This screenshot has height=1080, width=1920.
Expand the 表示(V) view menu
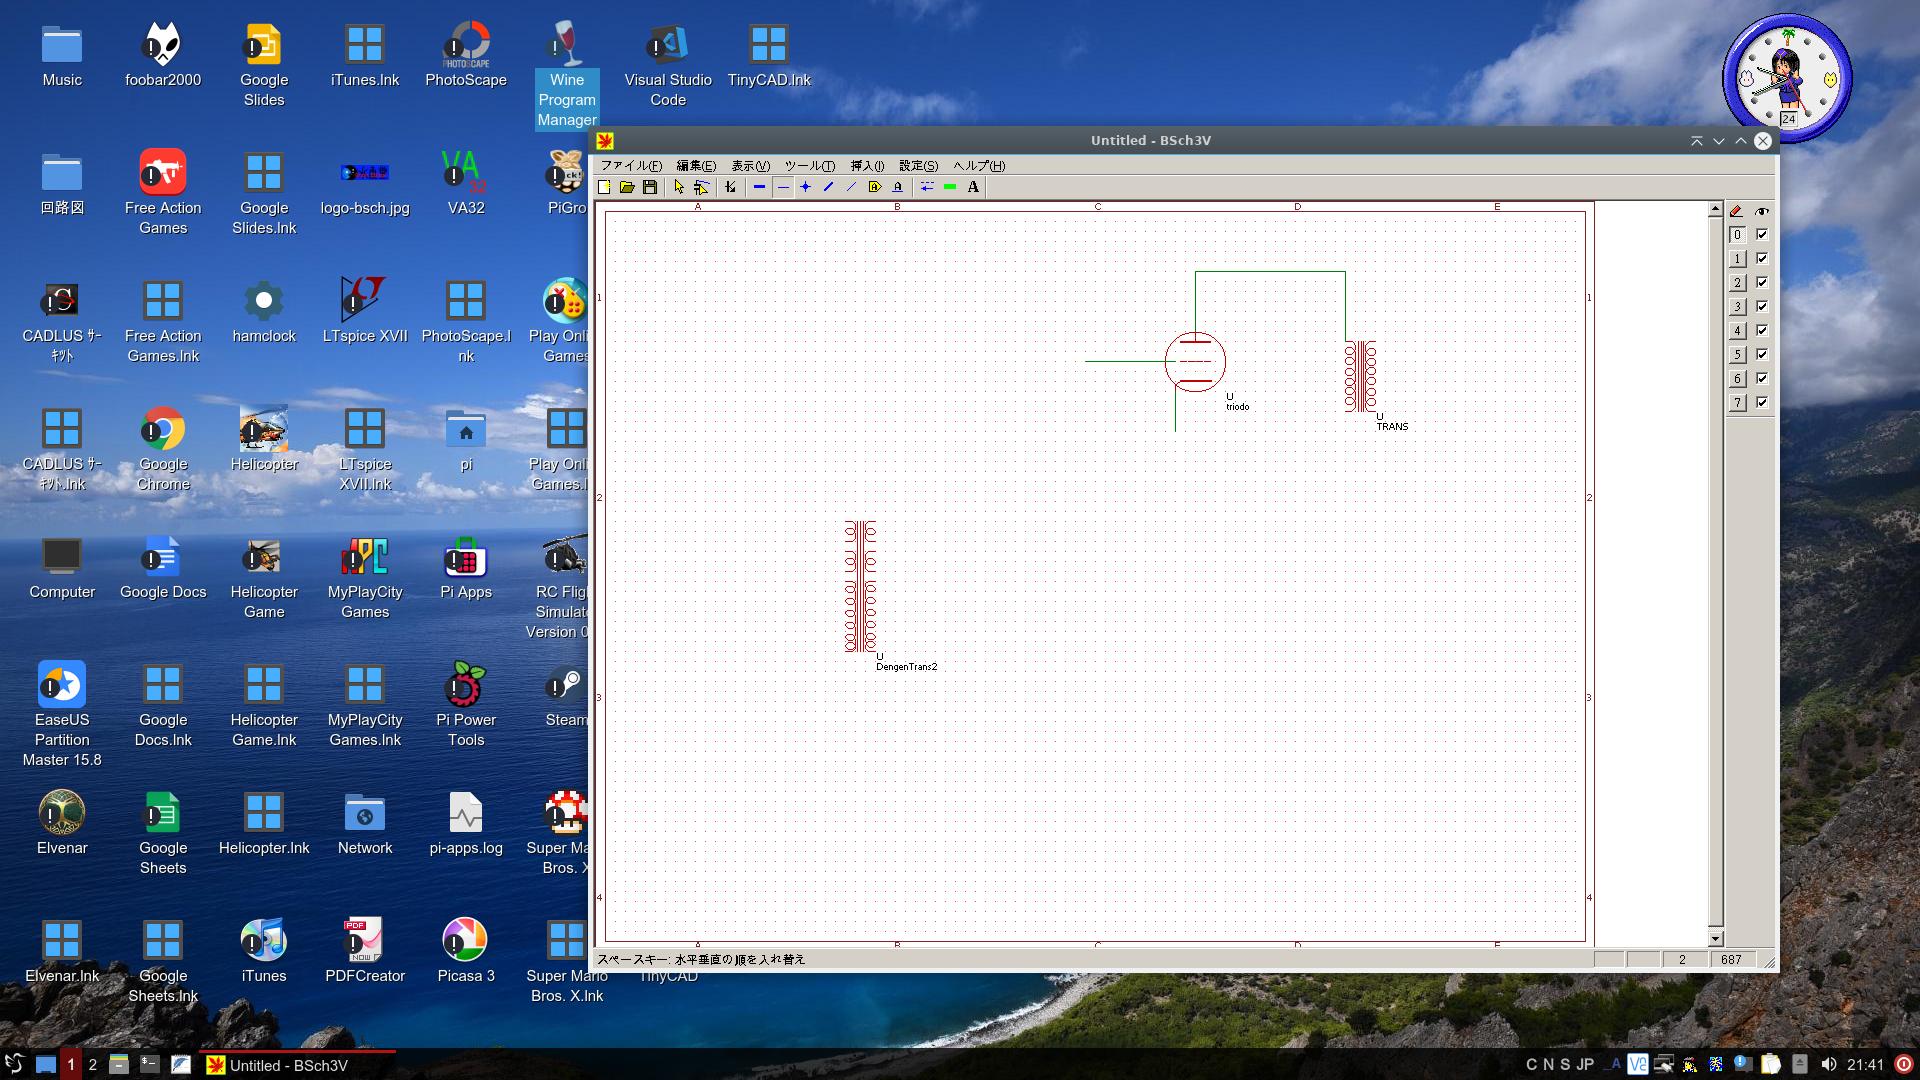click(x=750, y=166)
